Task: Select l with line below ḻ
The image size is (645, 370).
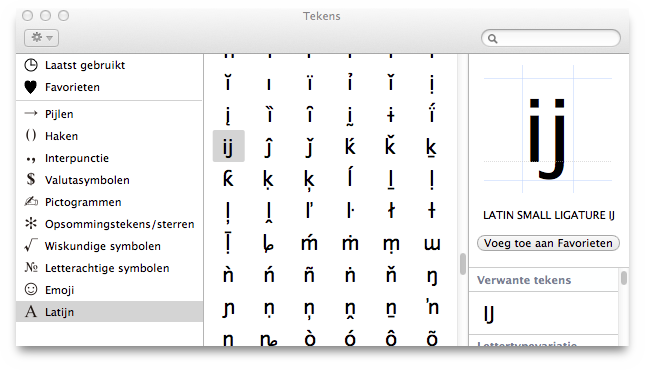Action: pyautogui.click(x=391, y=180)
